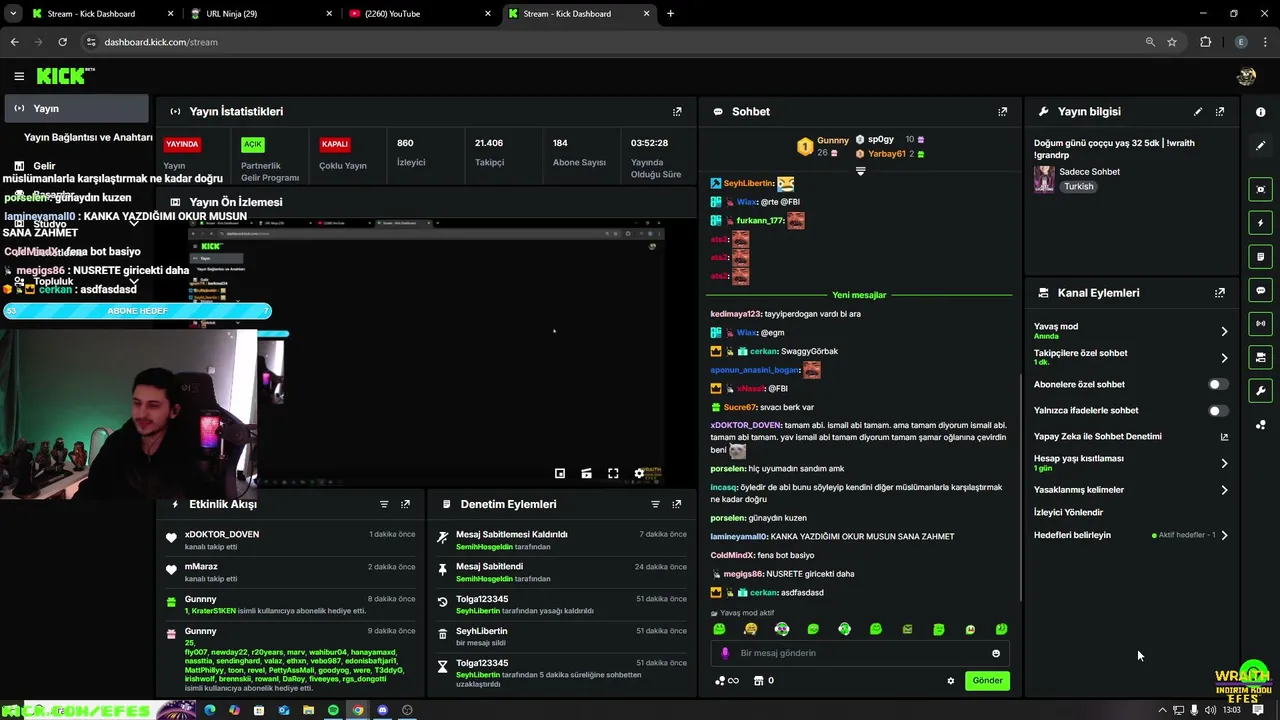Screen dimensions: 1280x720
Task: Expand Takipçilere özel sohbet options
Action: [1224, 358]
